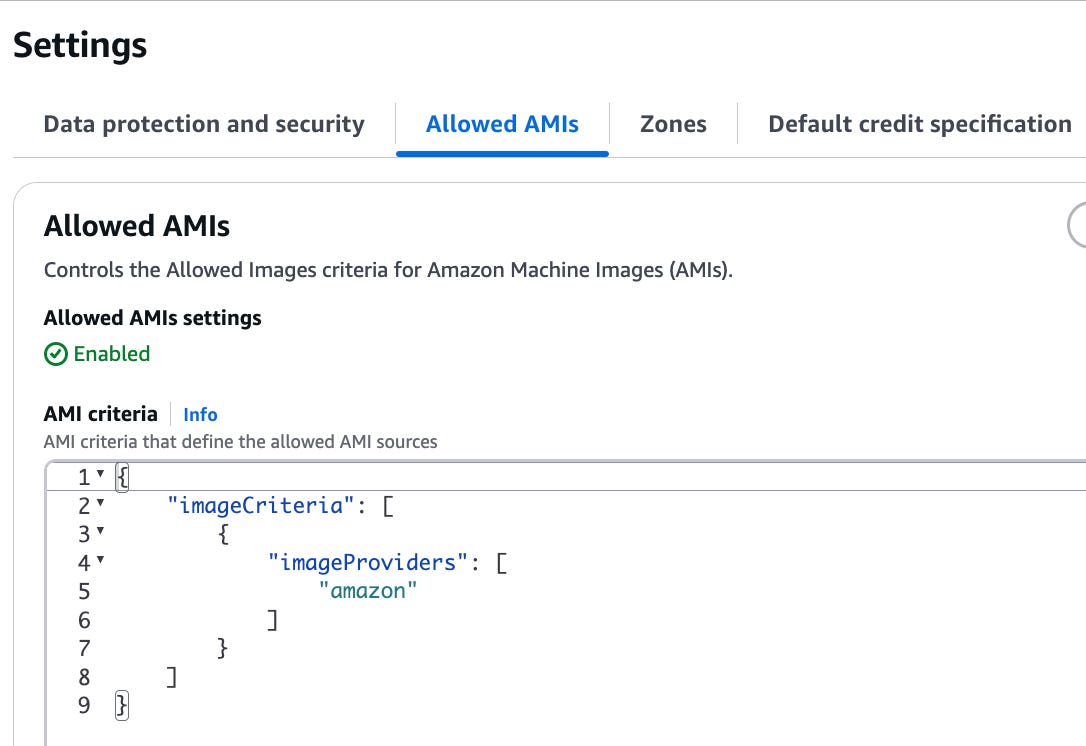The height and width of the screenshot is (746, 1086).
Task: Click the "imageProviders" key in the editor
Action: coord(368,562)
